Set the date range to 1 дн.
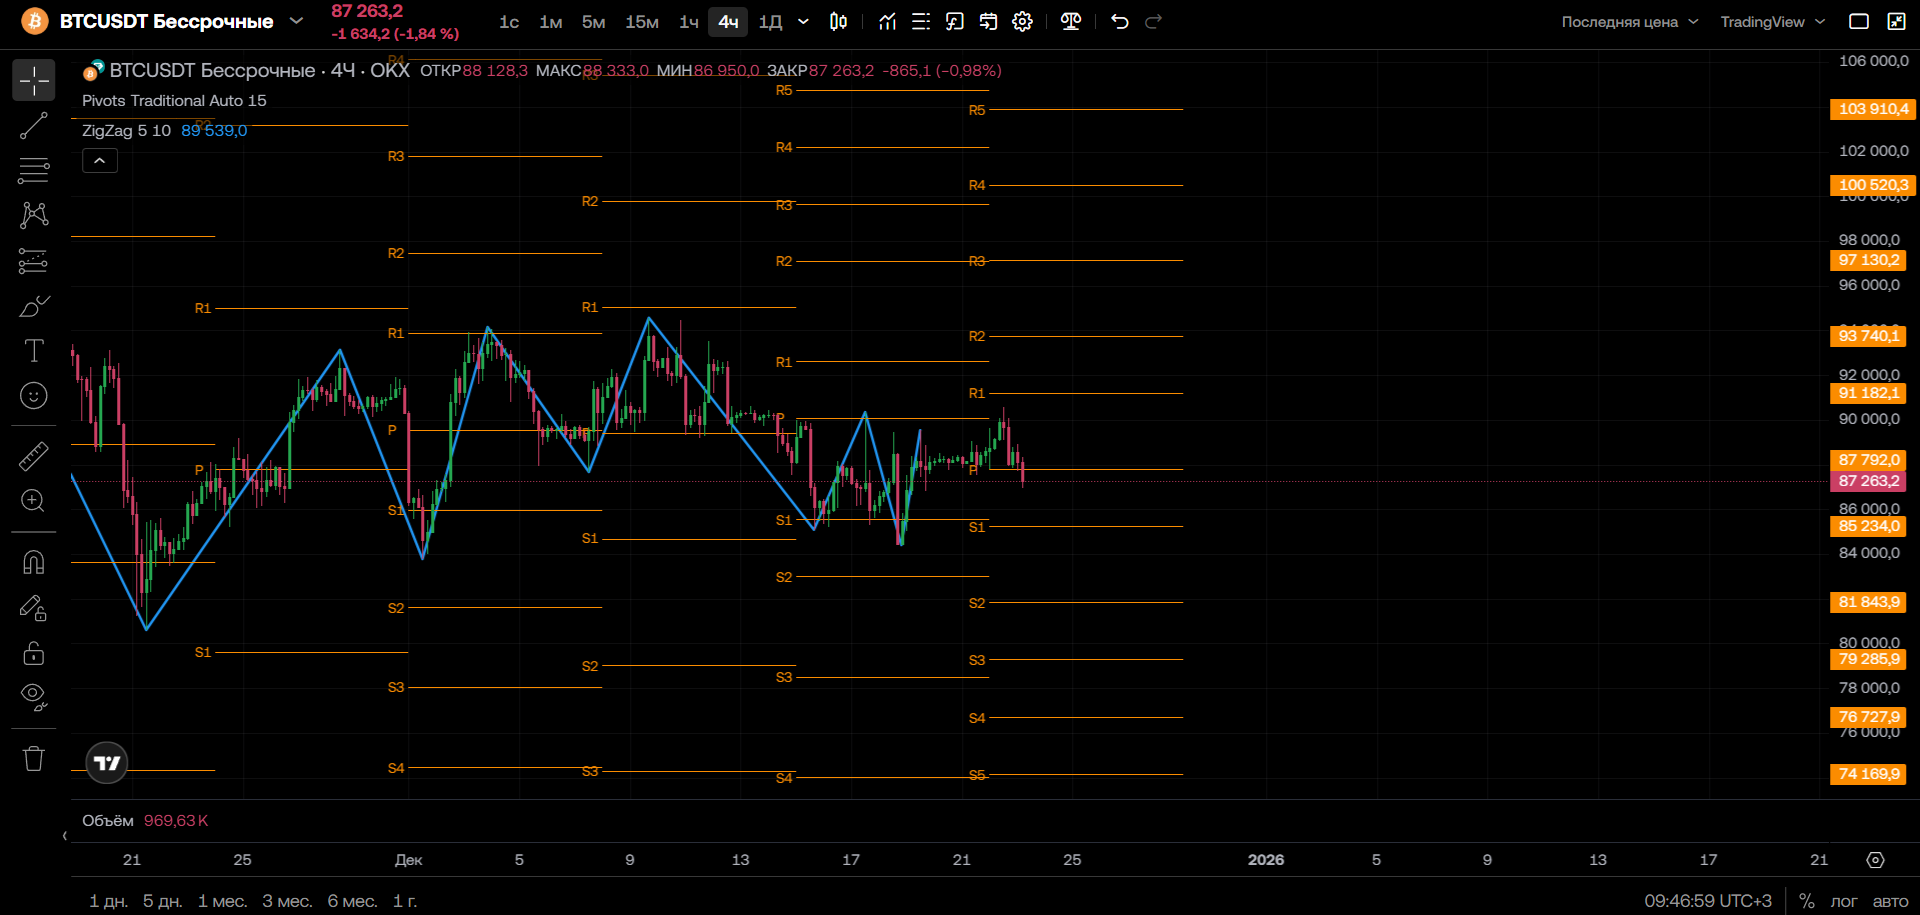The image size is (1920, 915). click(108, 901)
